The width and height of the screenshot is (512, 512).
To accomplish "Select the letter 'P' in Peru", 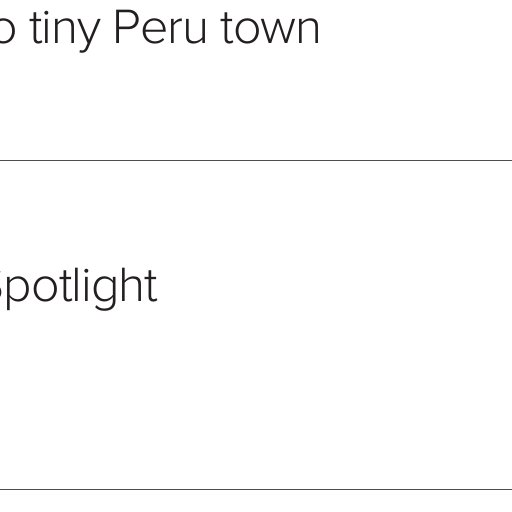I will [126, 27].
